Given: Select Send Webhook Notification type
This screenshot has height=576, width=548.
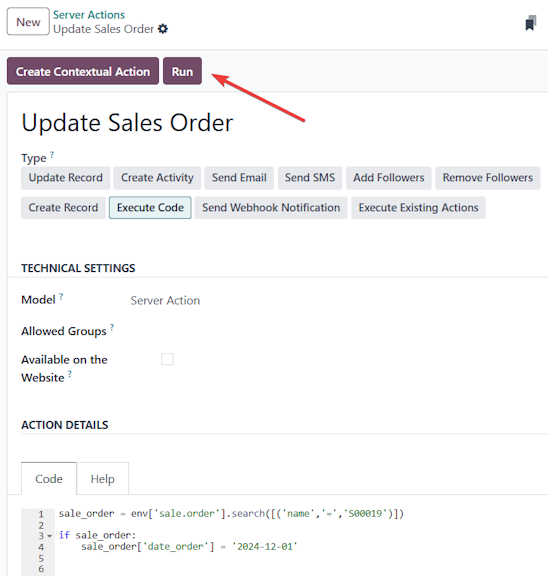Looking at the screenshot, I should tap(271, 208).
